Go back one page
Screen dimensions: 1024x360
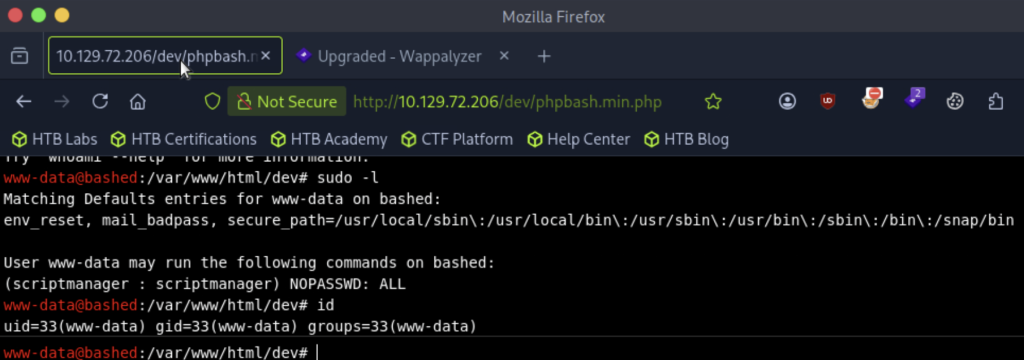point(24,101)
